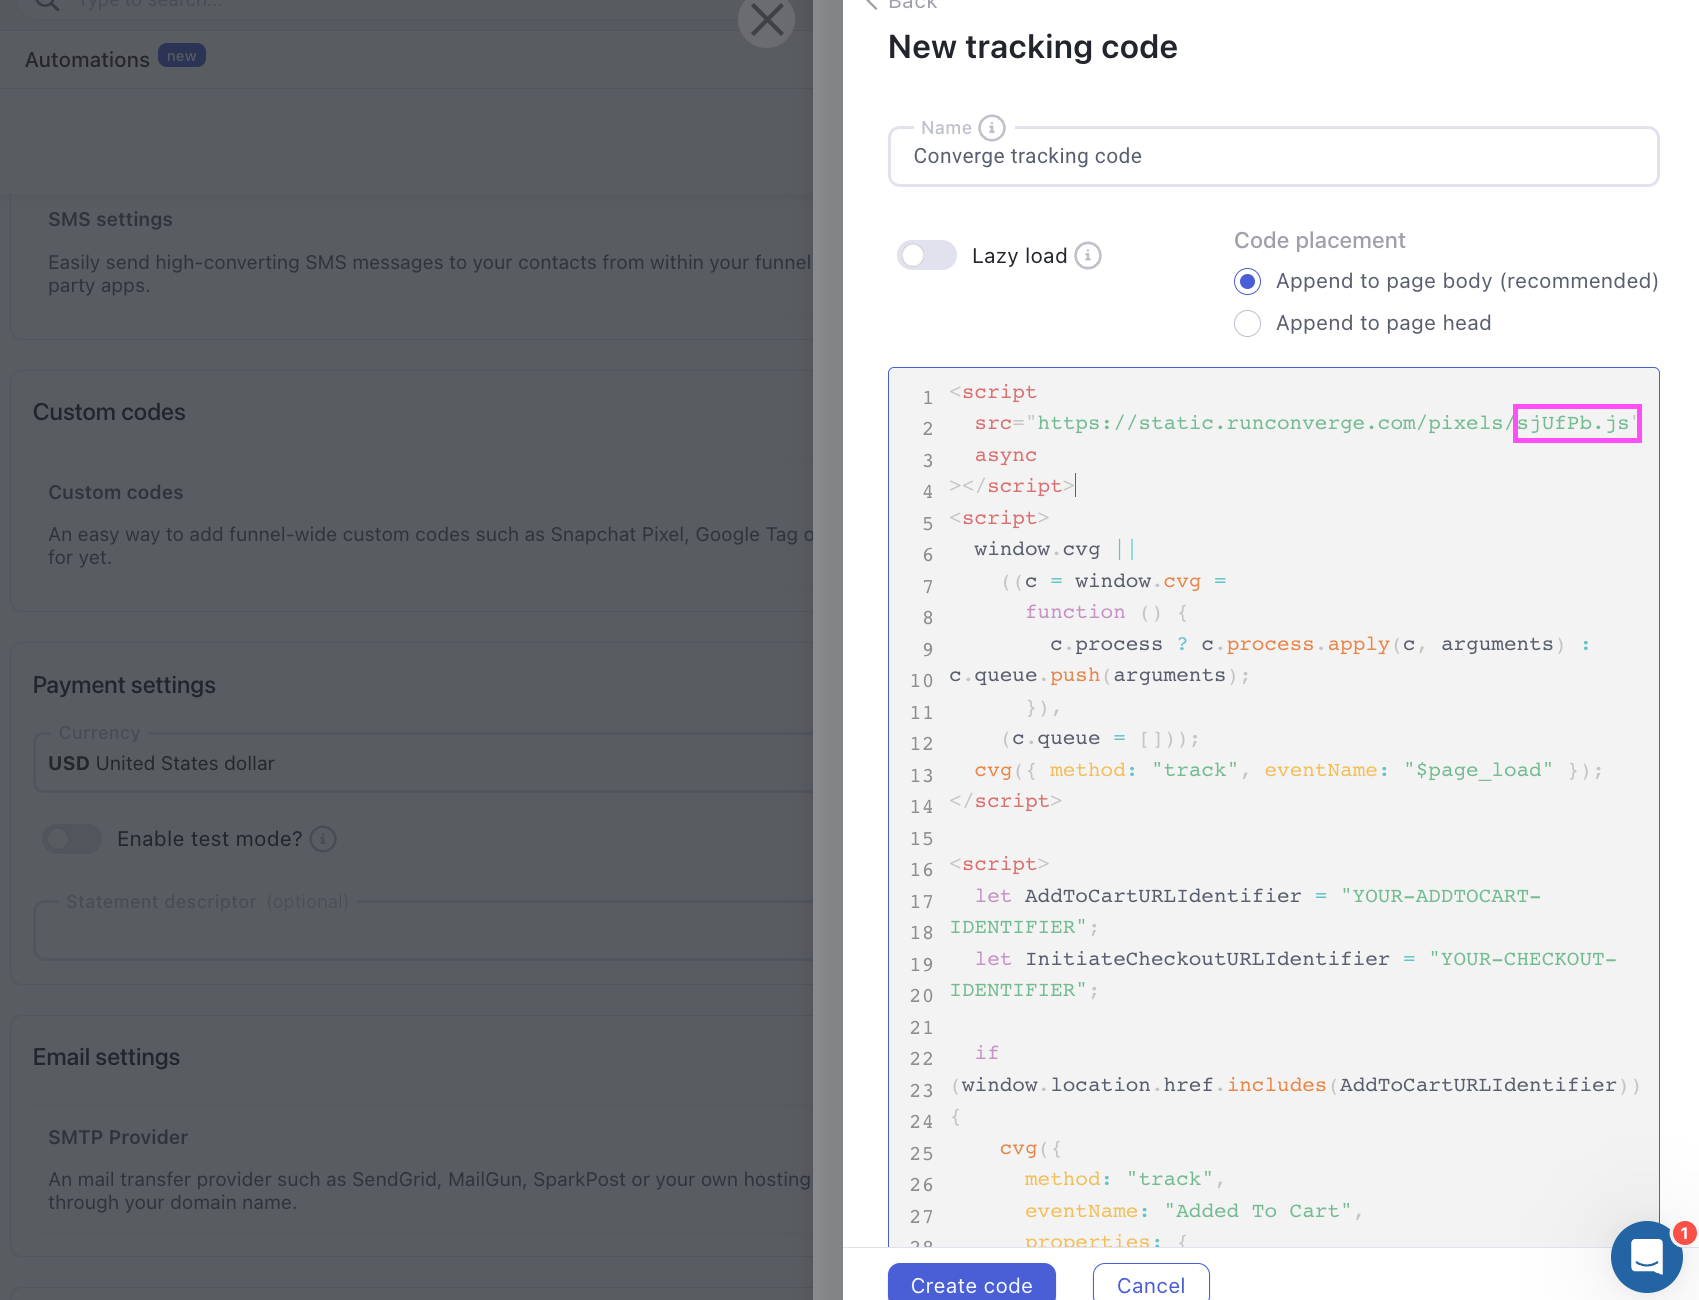Viewport: 1699px width, 1300px height.
Task: Click the 'function' keyword in the code
Action: tap(1075, 612)
